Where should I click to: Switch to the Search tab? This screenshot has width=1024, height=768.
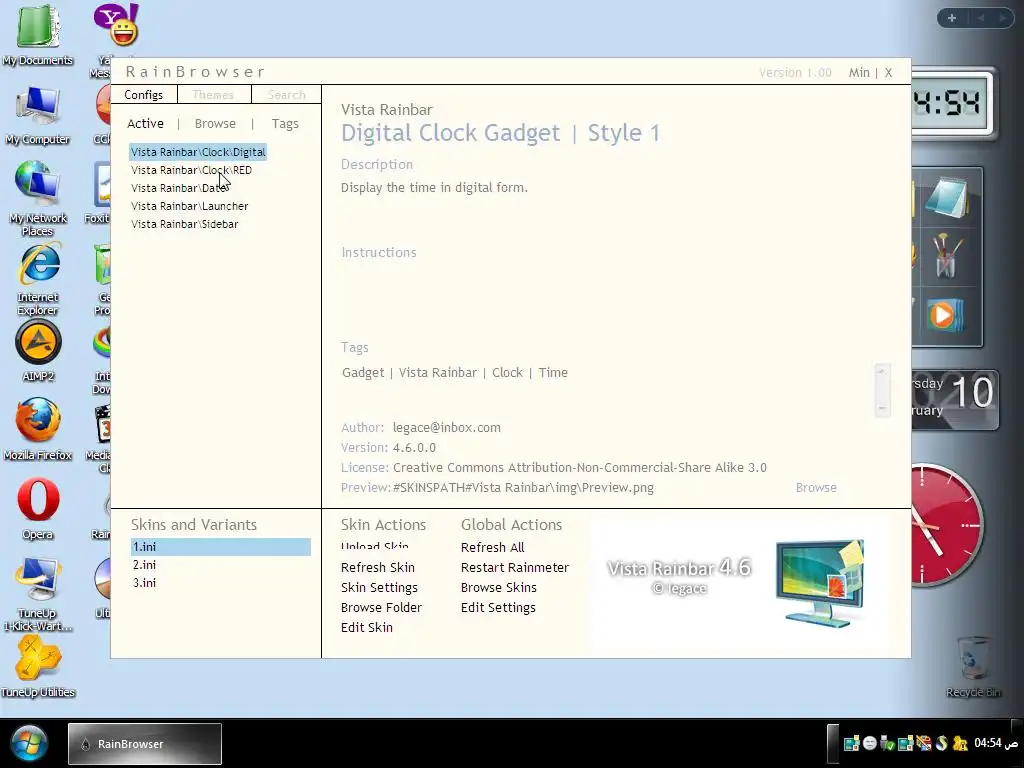[x=286, y=95]
